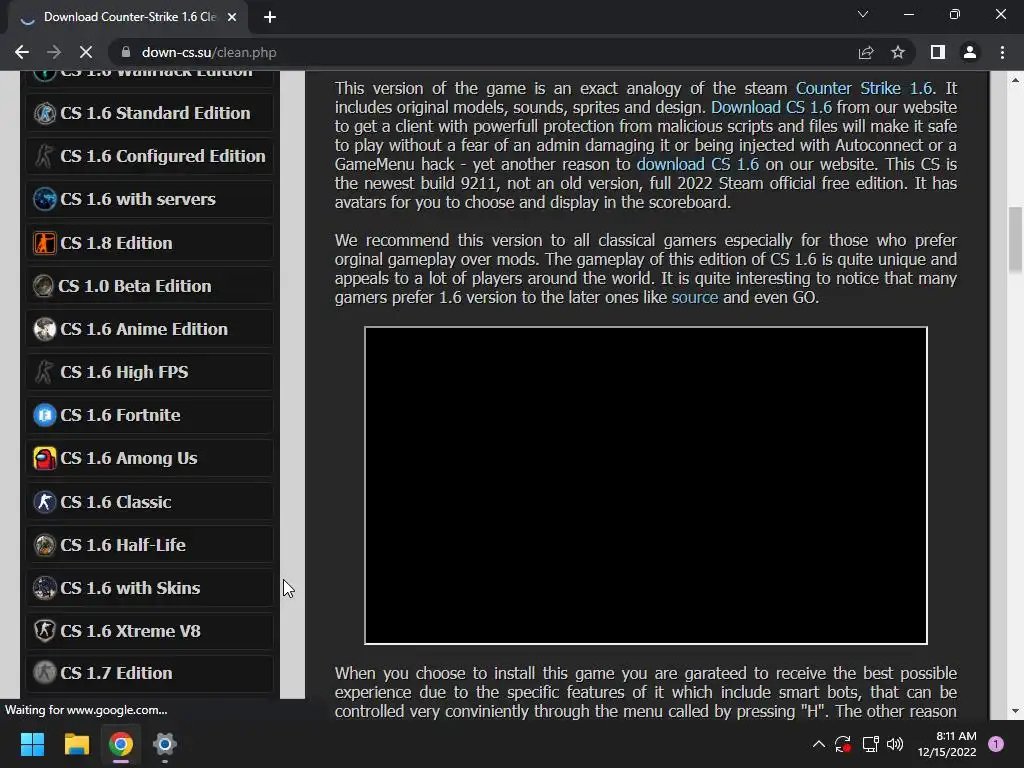
Task: Close the Download Counter-Strike tab
Action: coord(232,17)
